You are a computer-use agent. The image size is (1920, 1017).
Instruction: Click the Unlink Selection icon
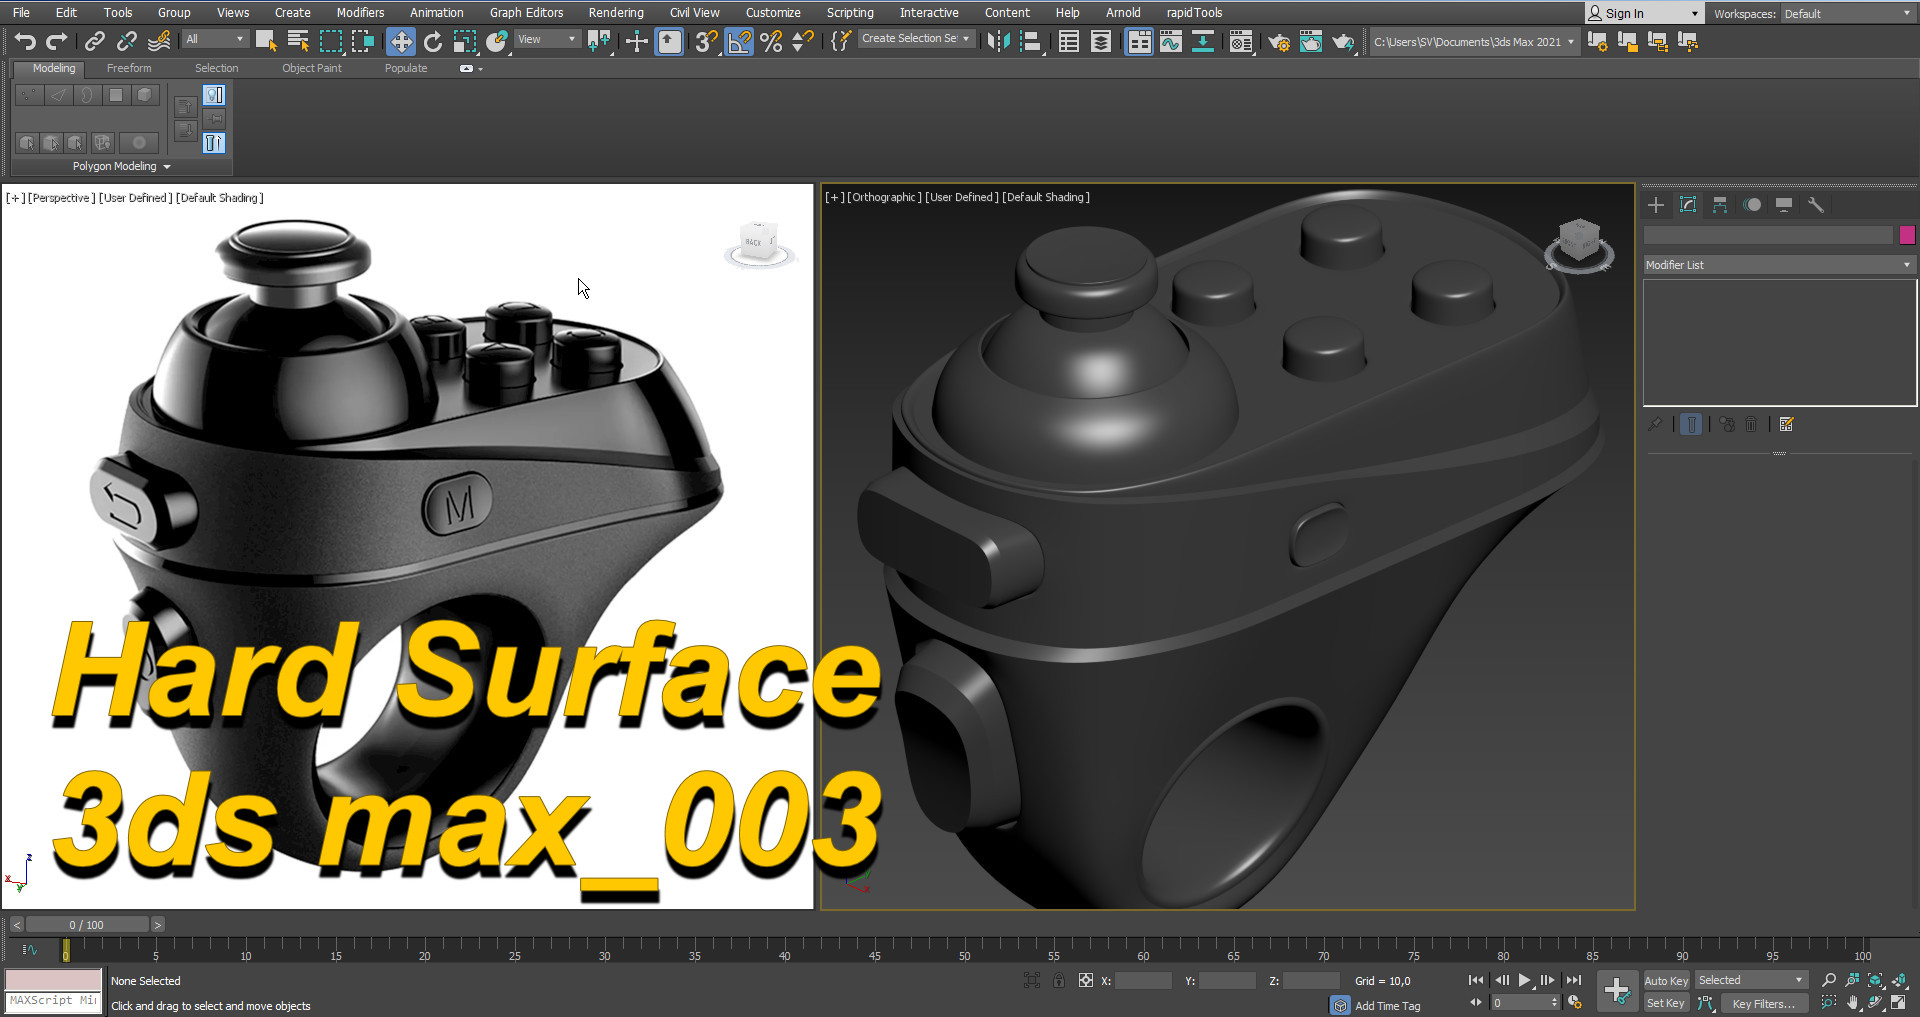coord(126,41)
